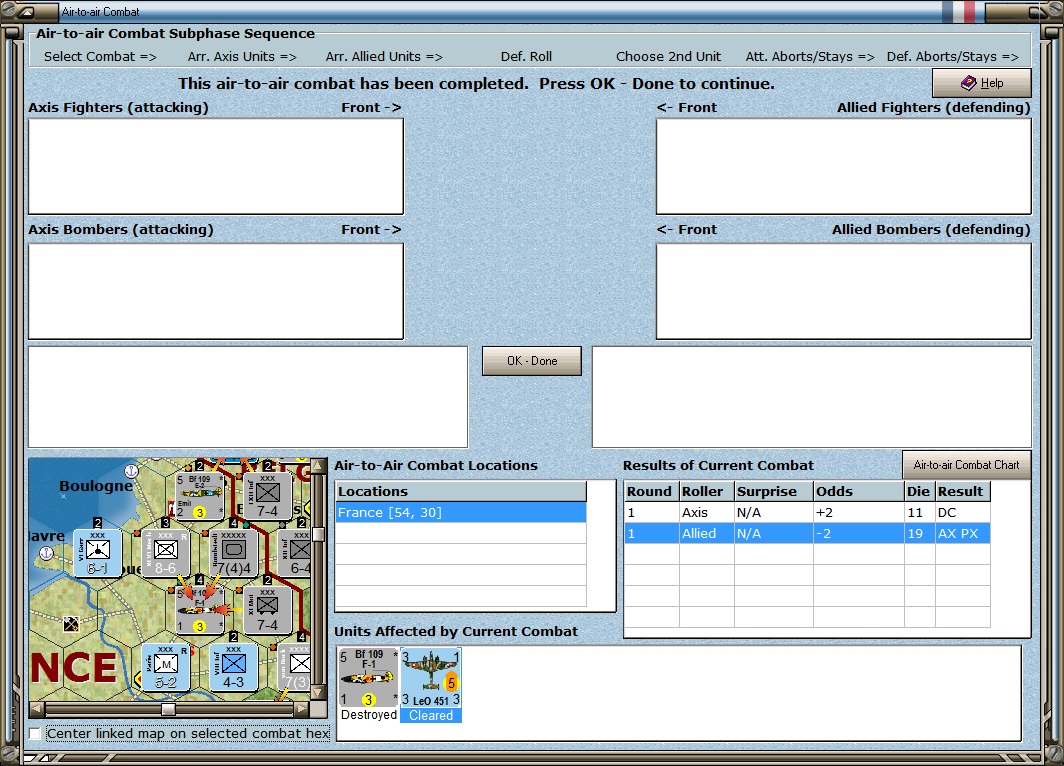Click the Boulogne port anchor icon
Screen dimensions: 1064x766
pos(131,470)
